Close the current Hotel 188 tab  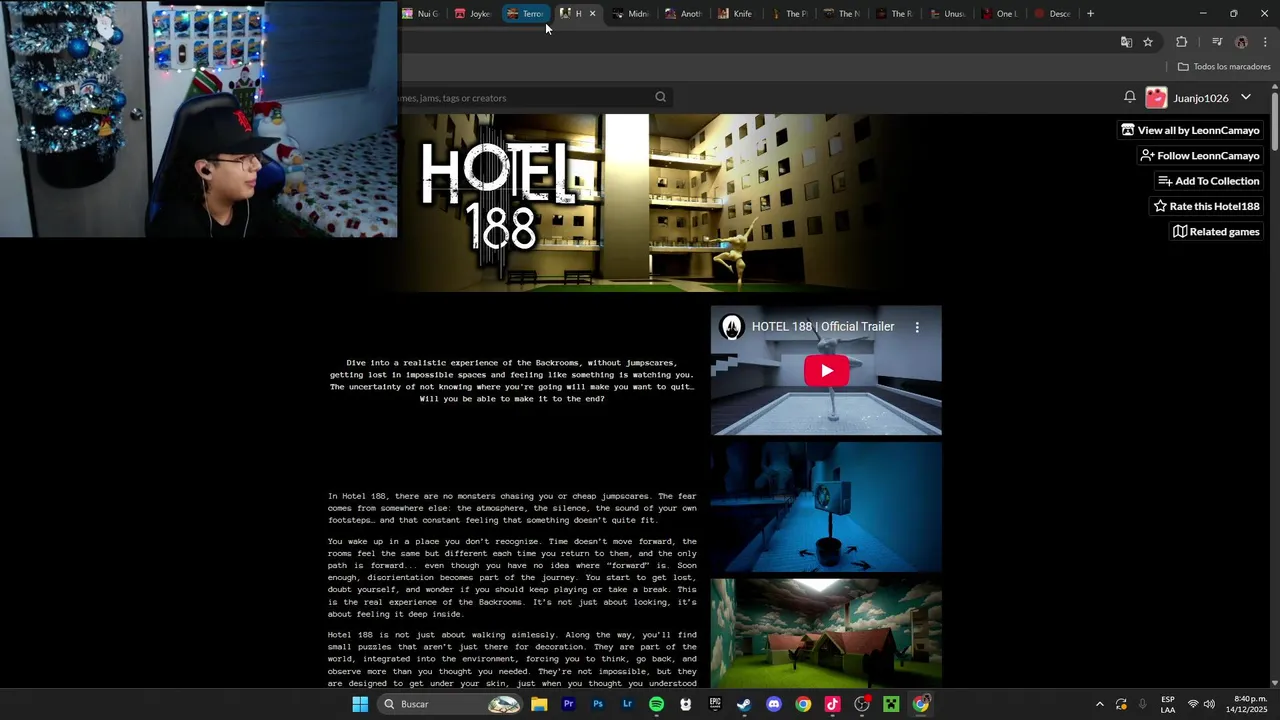click(592, 14)
